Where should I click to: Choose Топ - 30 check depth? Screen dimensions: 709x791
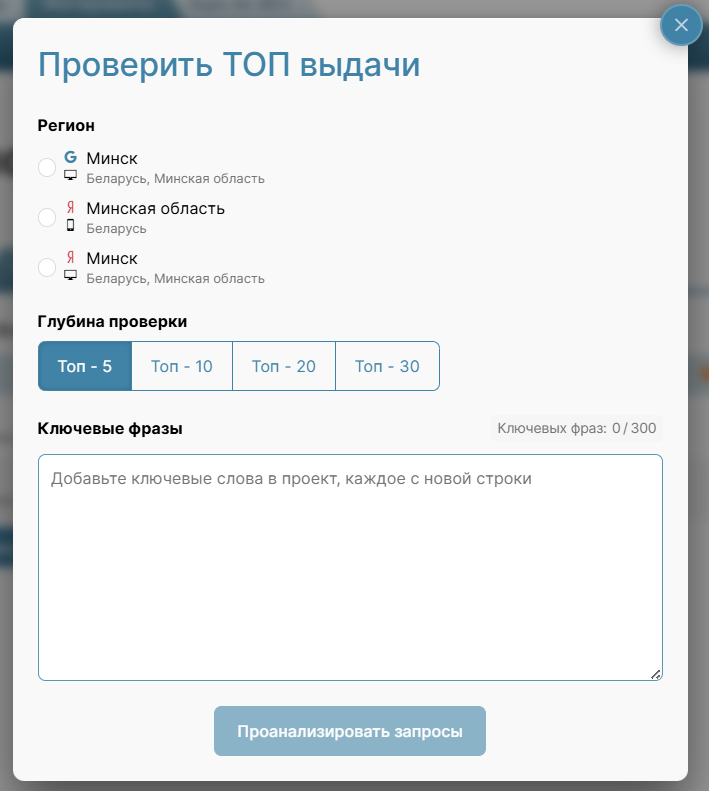tap(387, 366)
